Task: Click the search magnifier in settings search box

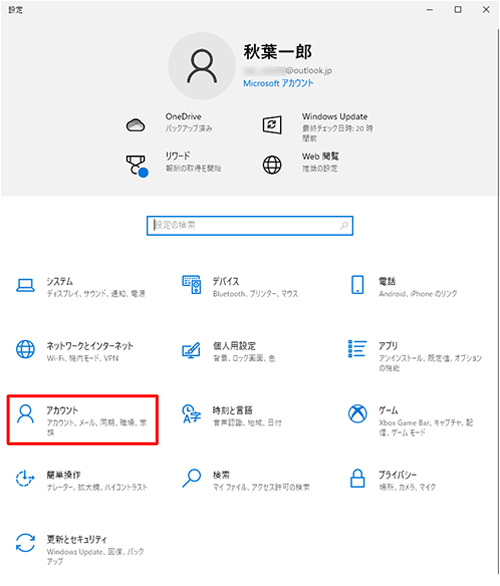Action: pyautogui.click(x=344, y=225)
